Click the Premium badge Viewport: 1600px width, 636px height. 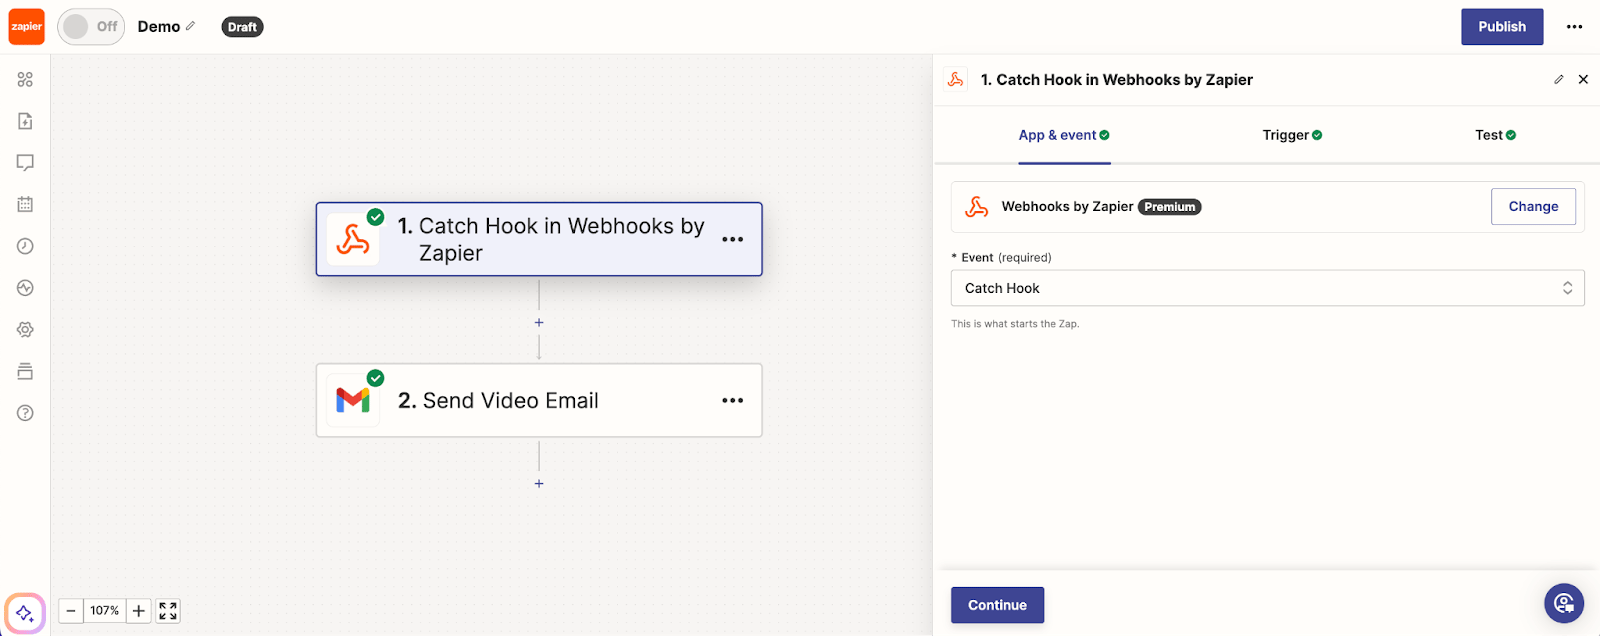click(1170, 207)
